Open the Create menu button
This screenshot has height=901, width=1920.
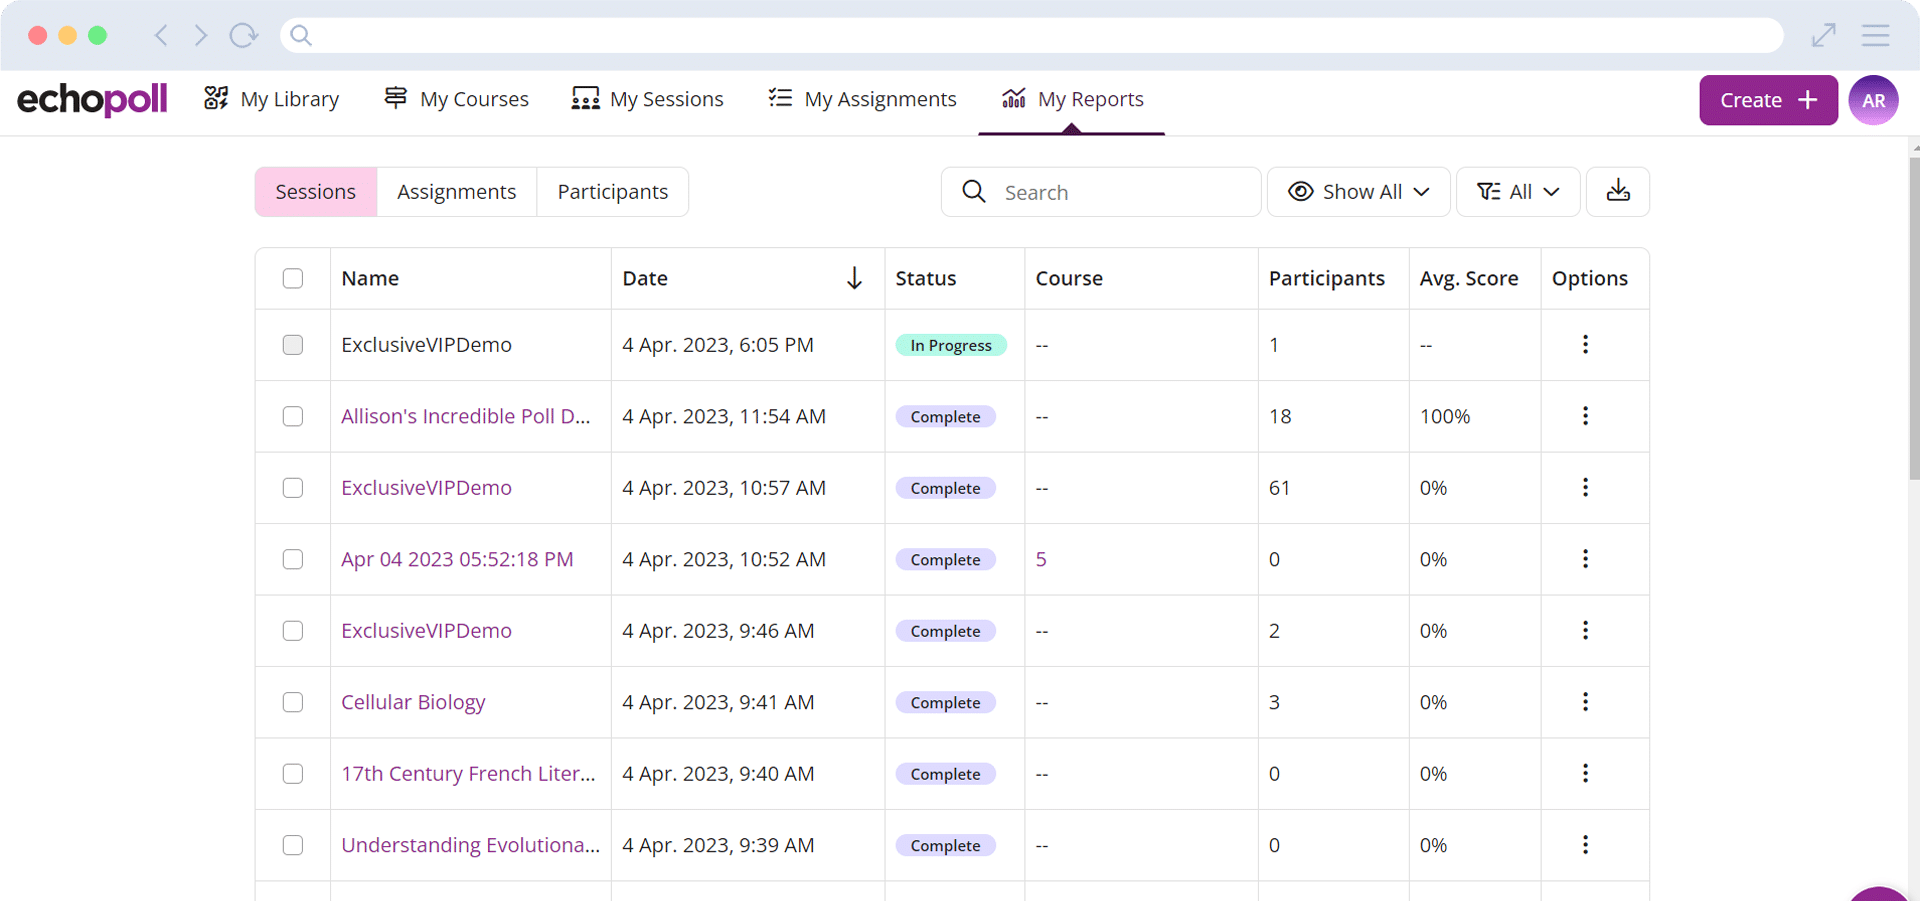pyautogui.click(x=1768, y=100)
